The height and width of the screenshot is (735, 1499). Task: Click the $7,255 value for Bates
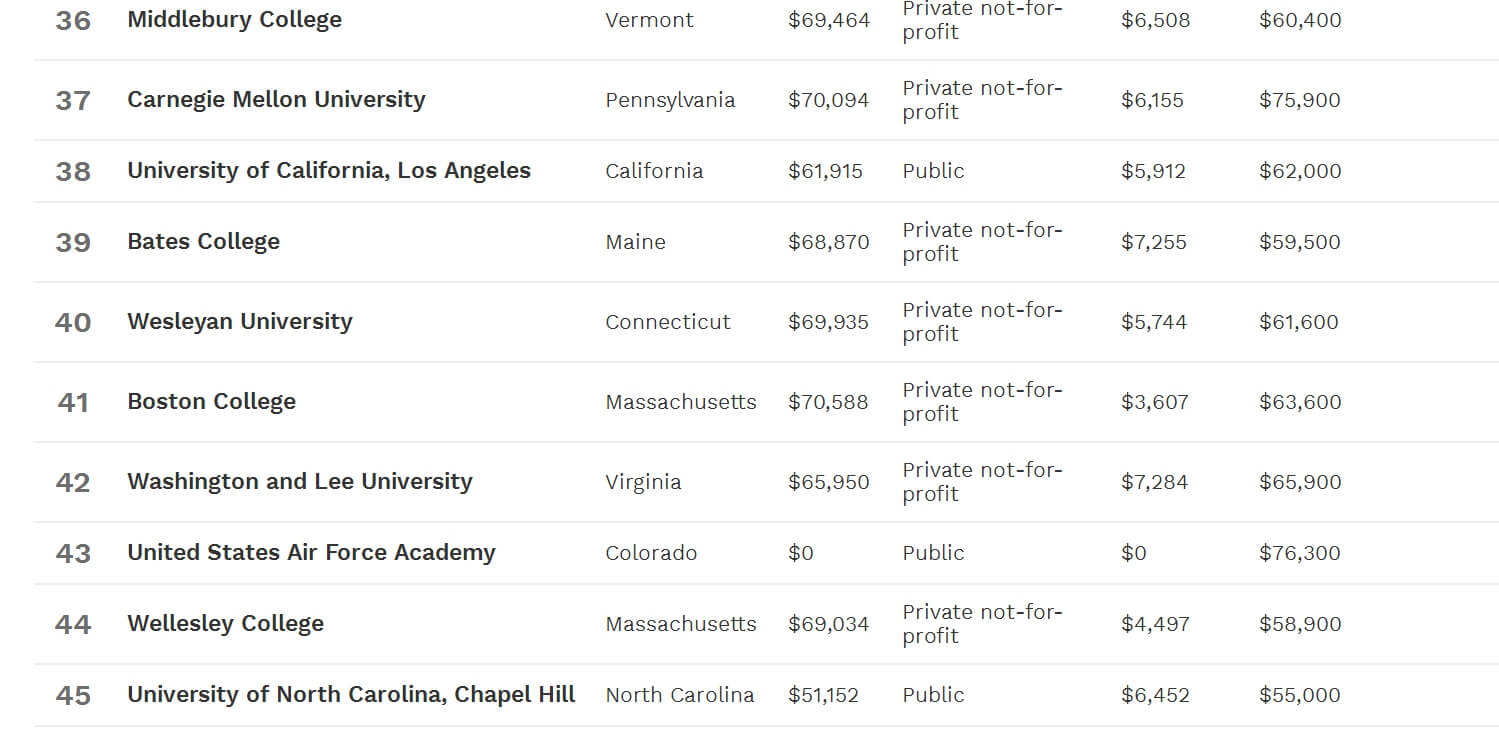pyautogui.click(x=1154, y=242)
